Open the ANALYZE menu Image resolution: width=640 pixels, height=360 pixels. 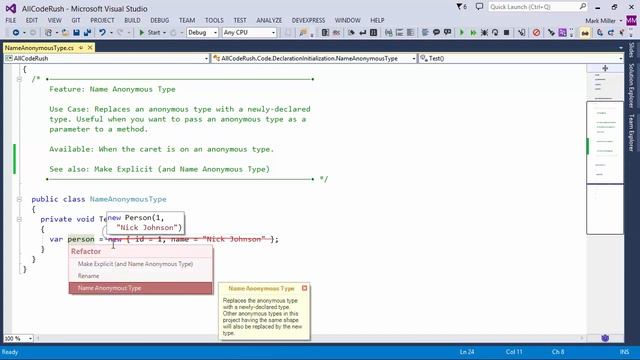[269, 20]
